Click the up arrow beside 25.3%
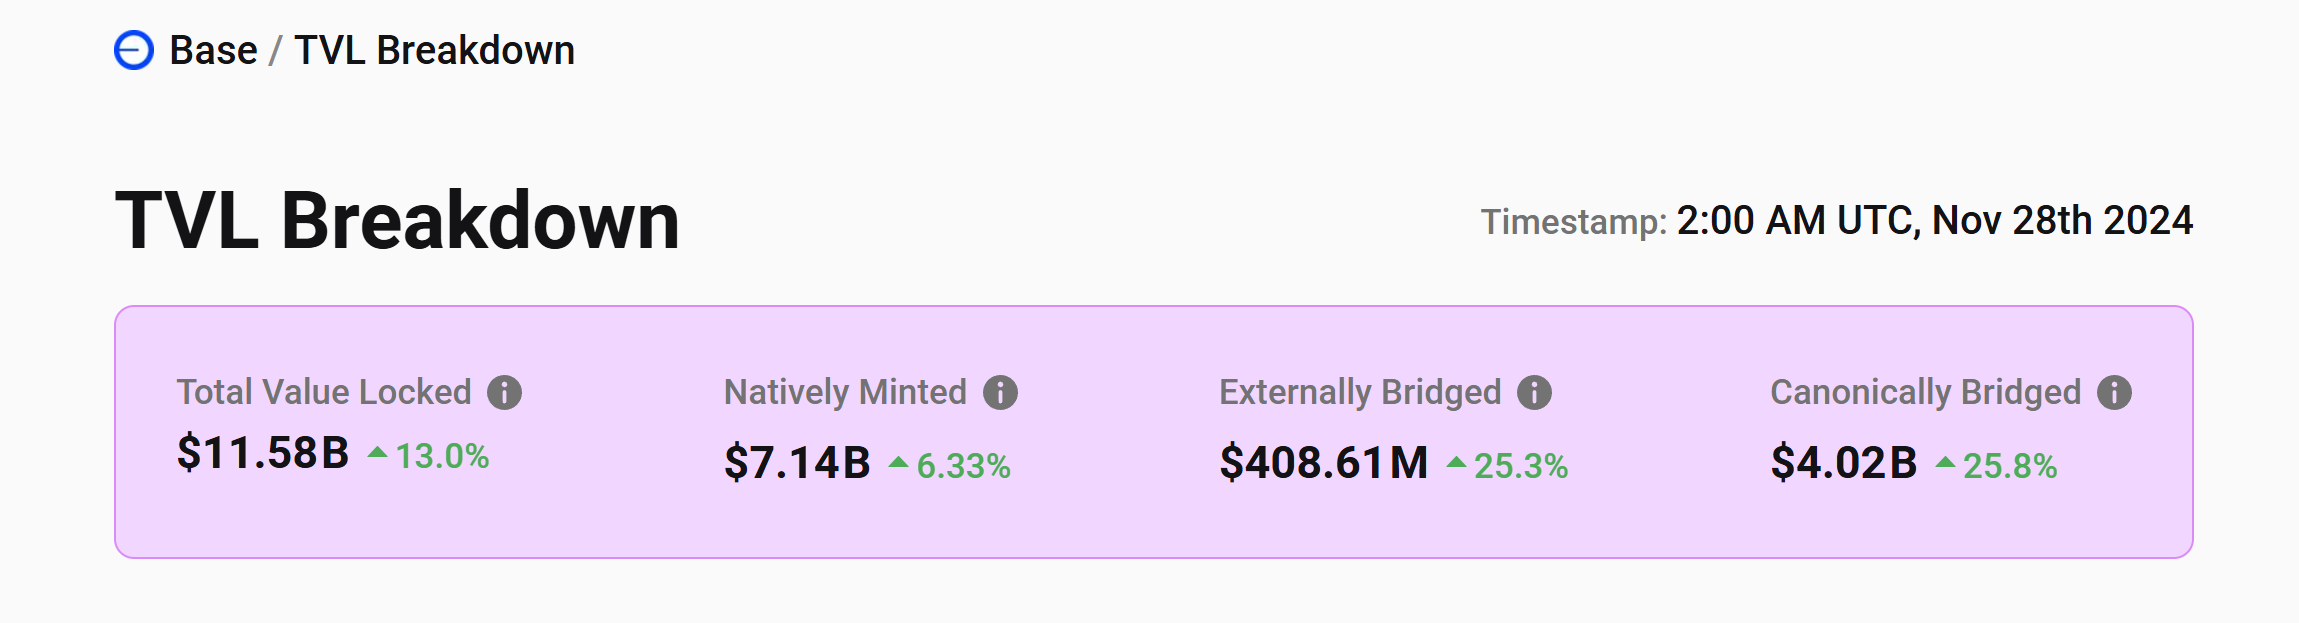 point(1456,462)
